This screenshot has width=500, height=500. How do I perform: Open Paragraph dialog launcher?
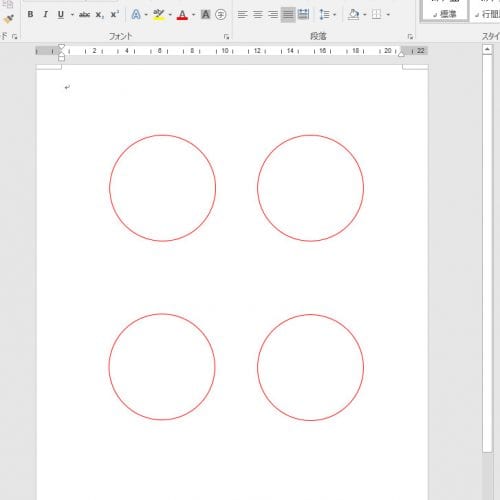point(410,37)
